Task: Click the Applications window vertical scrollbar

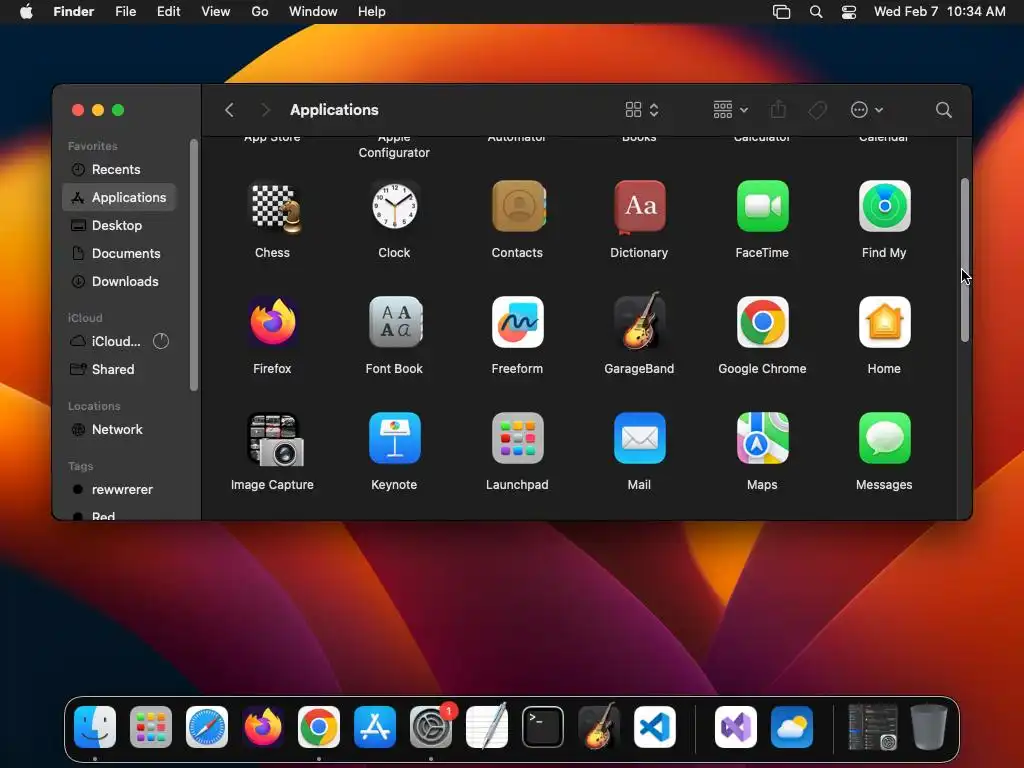Action: click(965, 260)
